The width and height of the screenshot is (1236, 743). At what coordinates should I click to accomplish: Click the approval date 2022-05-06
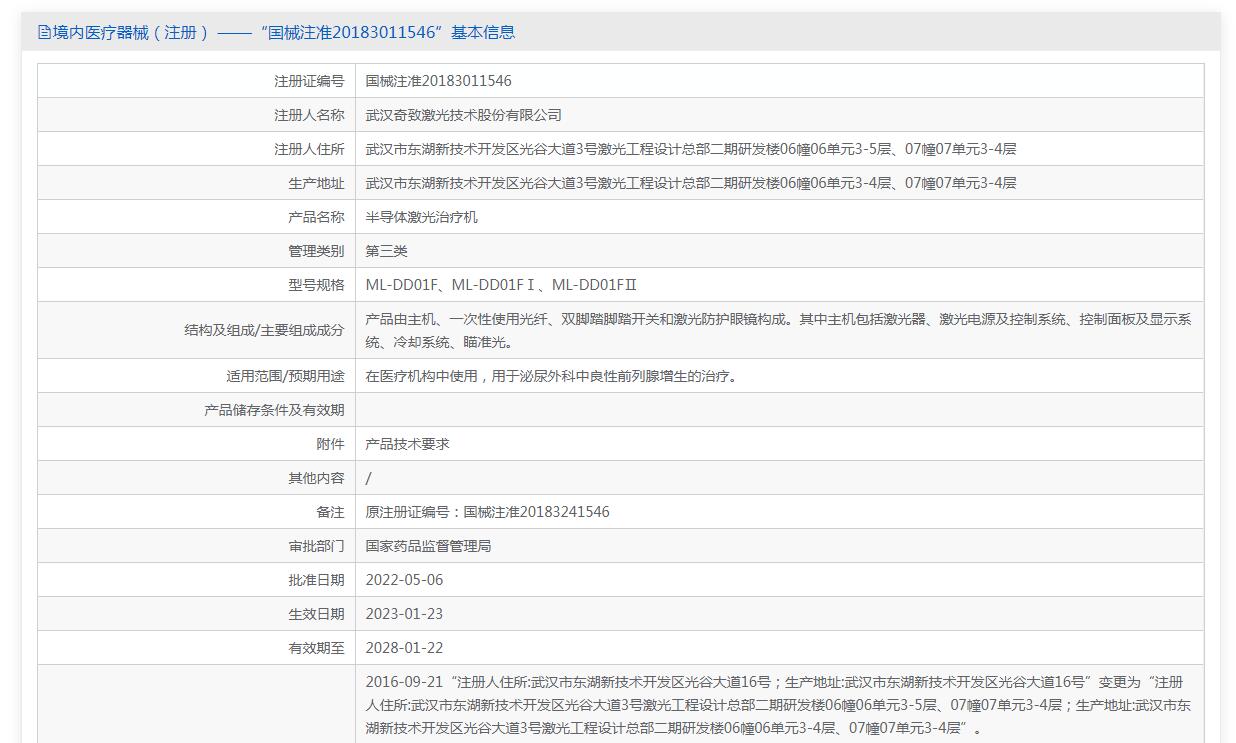pos(404,580)
